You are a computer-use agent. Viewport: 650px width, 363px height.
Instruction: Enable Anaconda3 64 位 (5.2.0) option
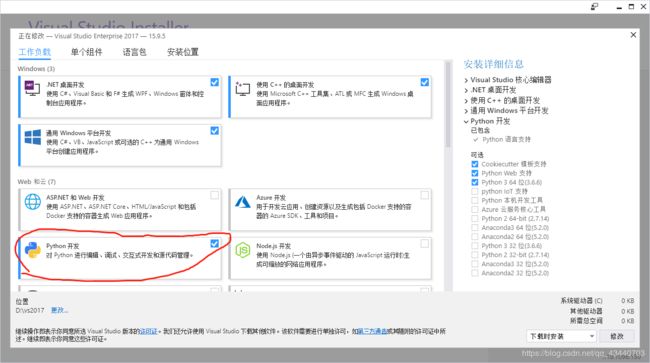click(x=475, y=227)
